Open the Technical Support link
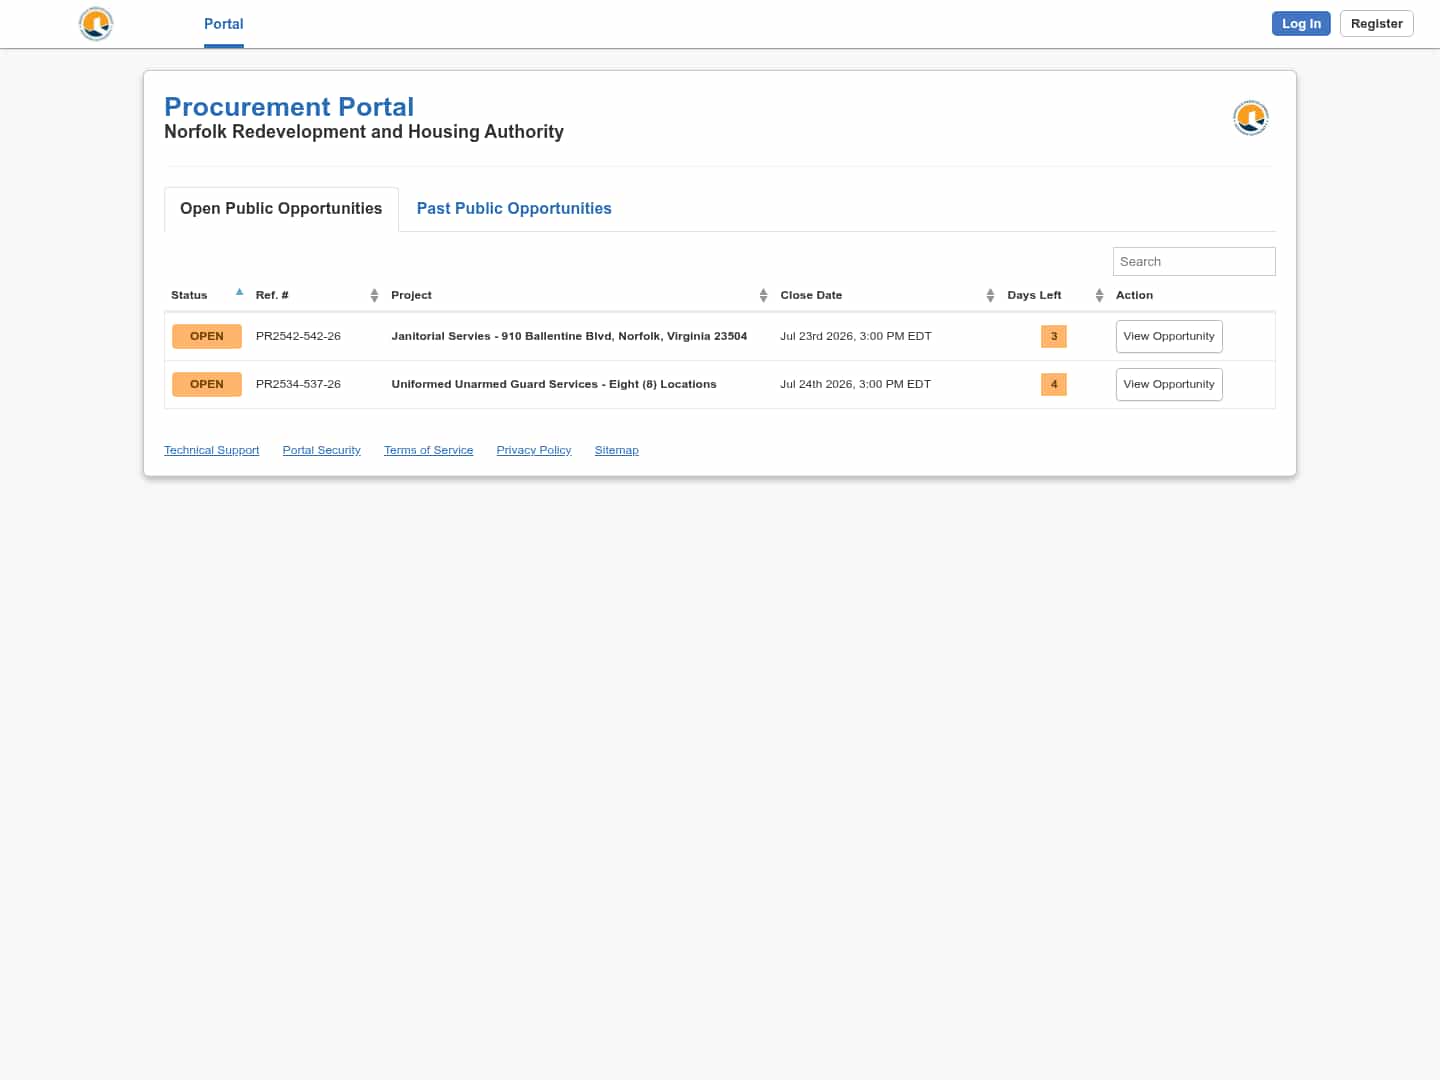This screenshot has width=1440, height=1080. pos(212,450)
